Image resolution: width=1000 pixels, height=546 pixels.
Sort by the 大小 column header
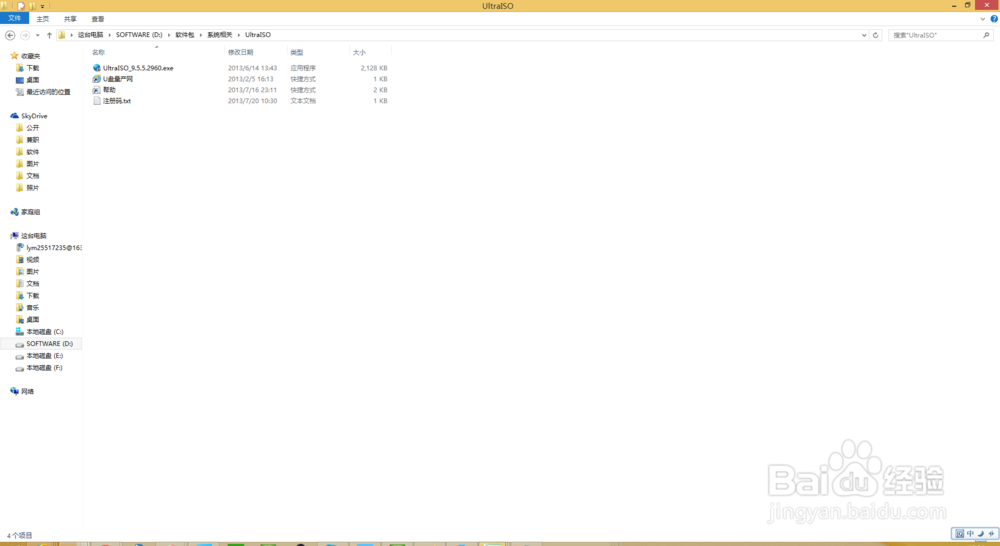point(359,52)
